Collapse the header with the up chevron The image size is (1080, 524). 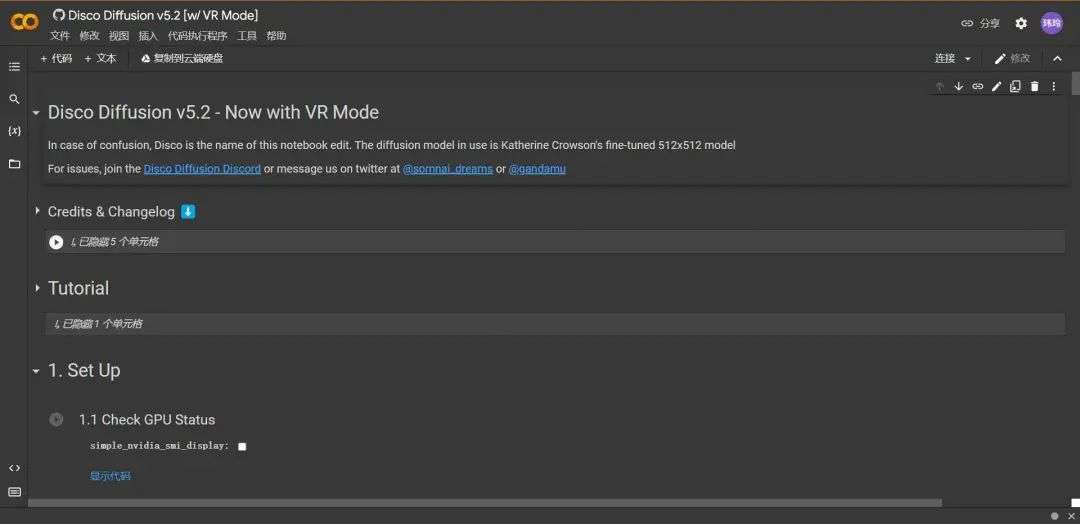(1057, 59)
